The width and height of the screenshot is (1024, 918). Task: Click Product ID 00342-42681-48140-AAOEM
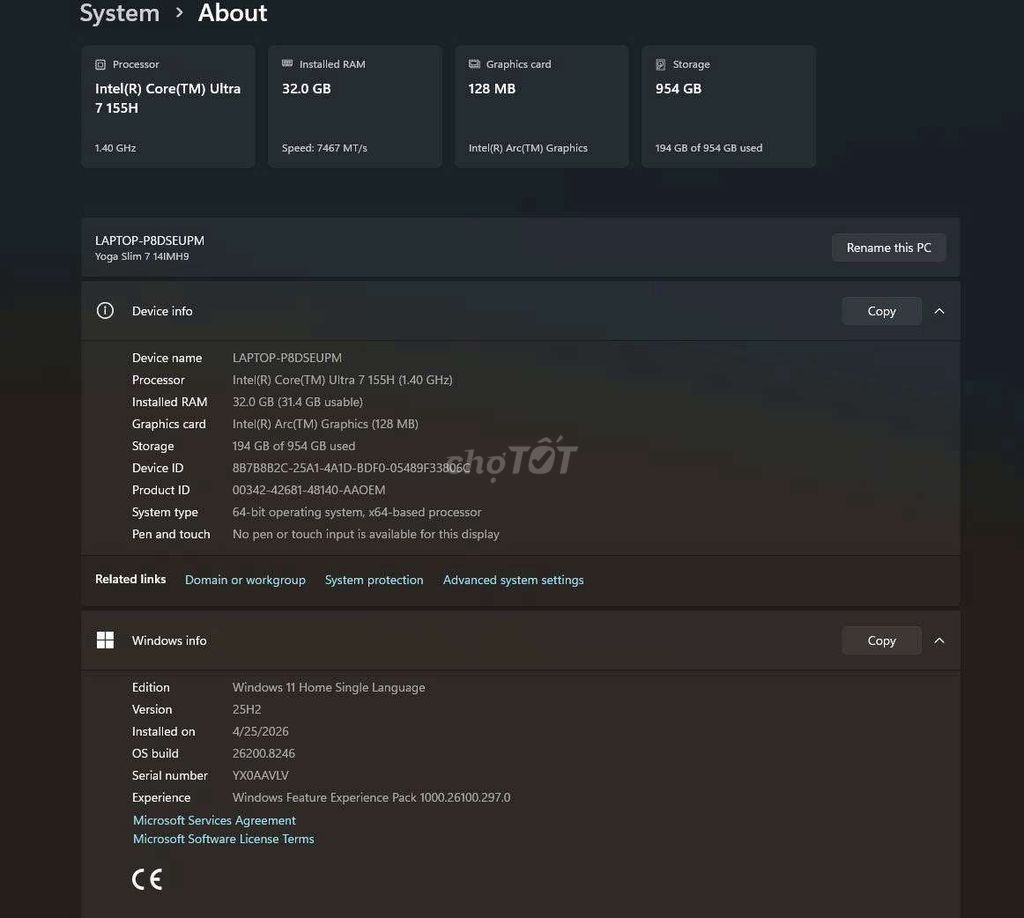(x=309, y=490)
